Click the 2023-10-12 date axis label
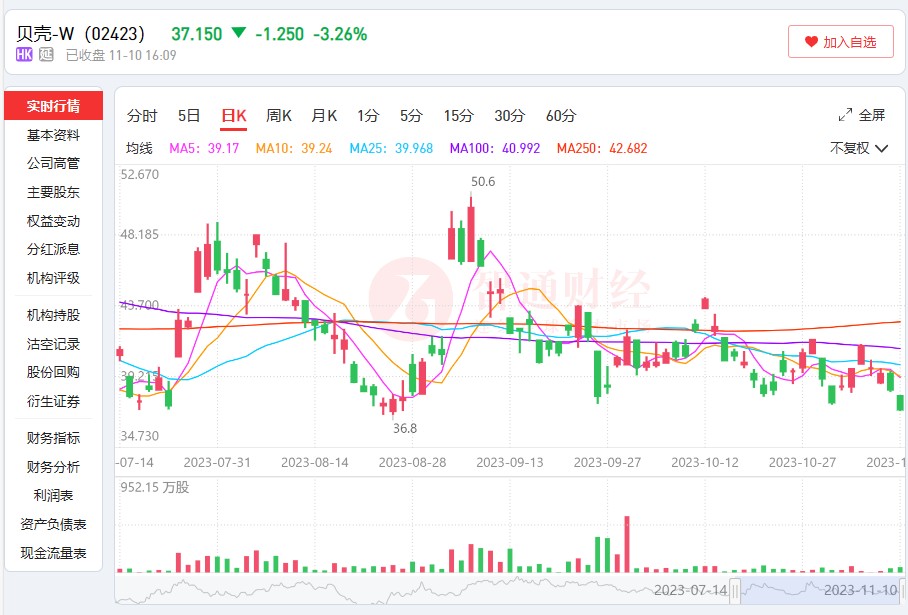Viewport: 908px width, 615px height. coord(705,463)
